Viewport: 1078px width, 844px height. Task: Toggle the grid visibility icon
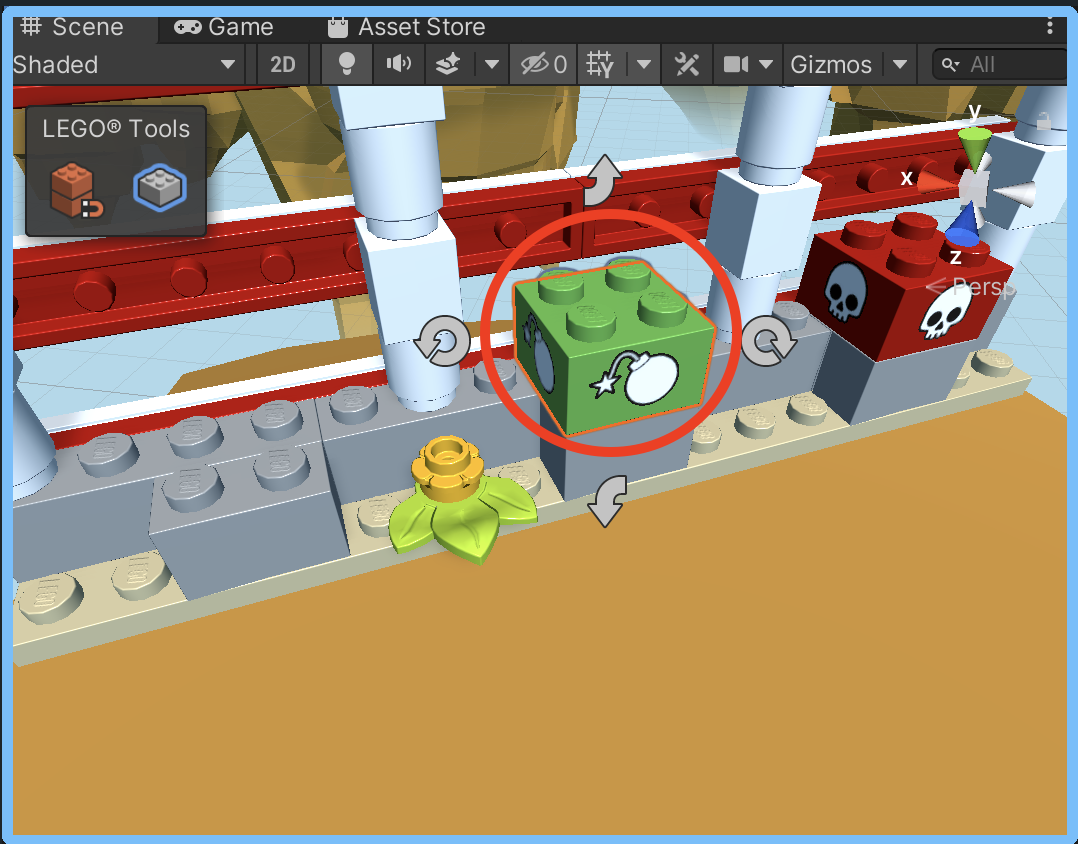(600, 65)
